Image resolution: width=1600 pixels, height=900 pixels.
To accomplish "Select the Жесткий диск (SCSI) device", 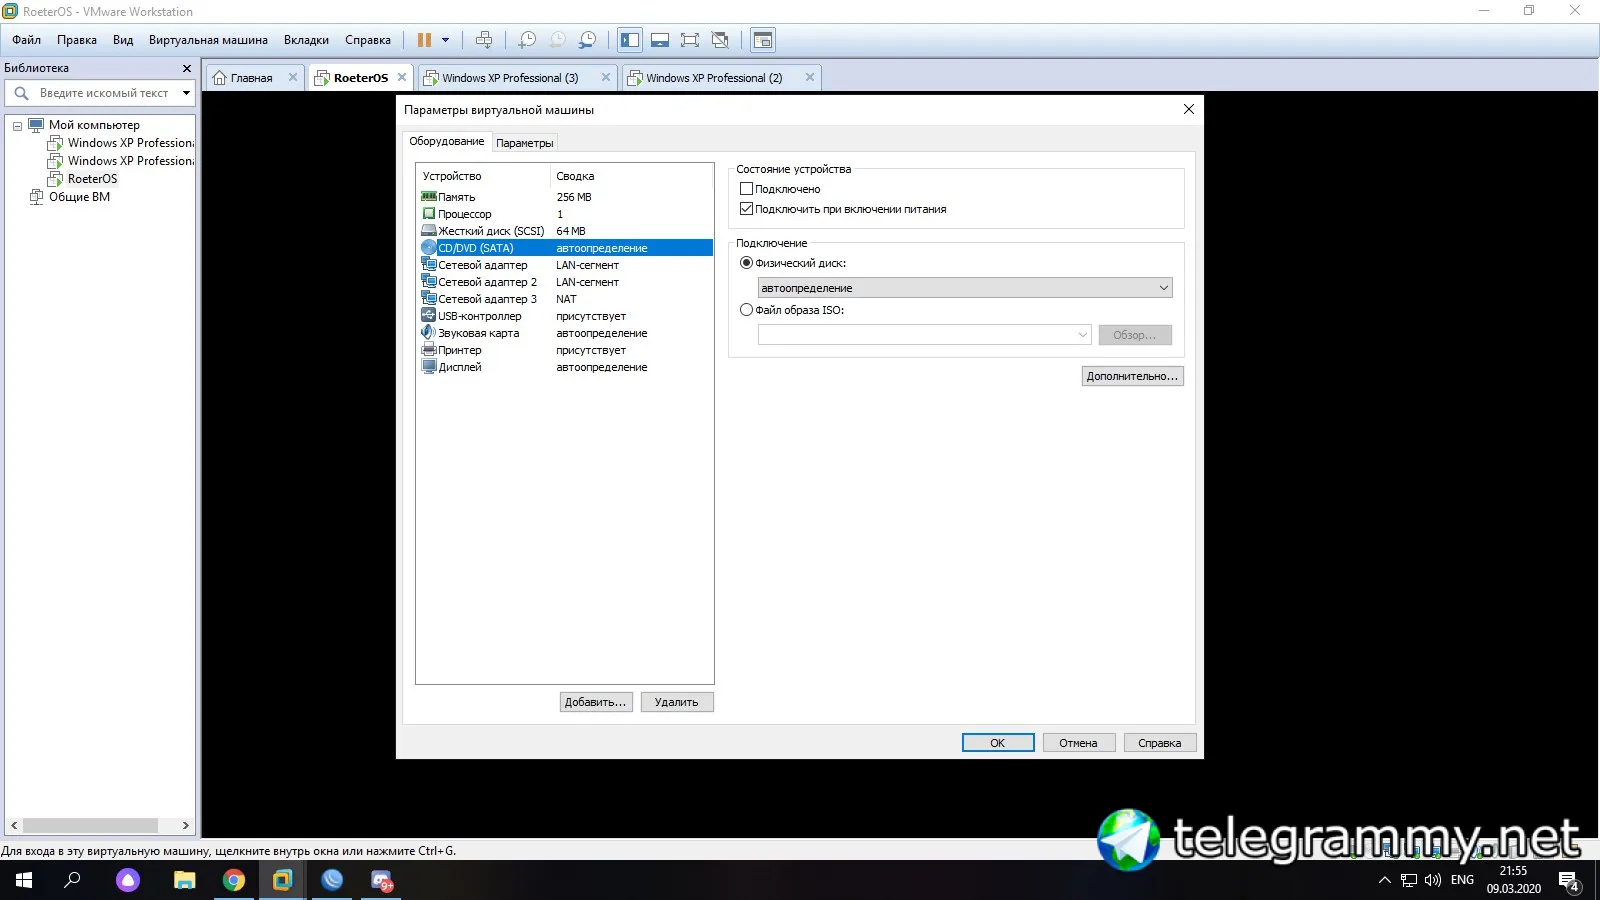I will [565, 231].
